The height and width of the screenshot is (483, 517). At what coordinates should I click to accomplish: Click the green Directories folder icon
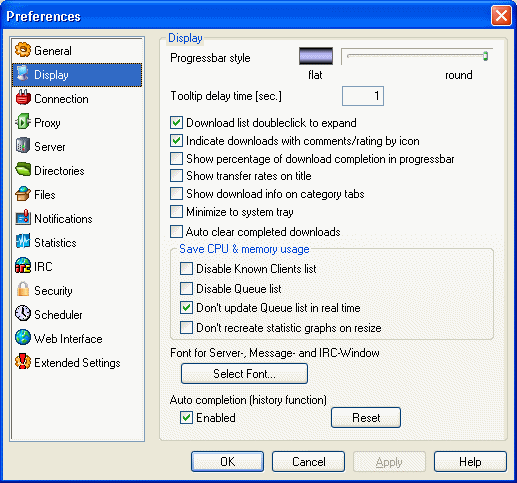(23, 170)
